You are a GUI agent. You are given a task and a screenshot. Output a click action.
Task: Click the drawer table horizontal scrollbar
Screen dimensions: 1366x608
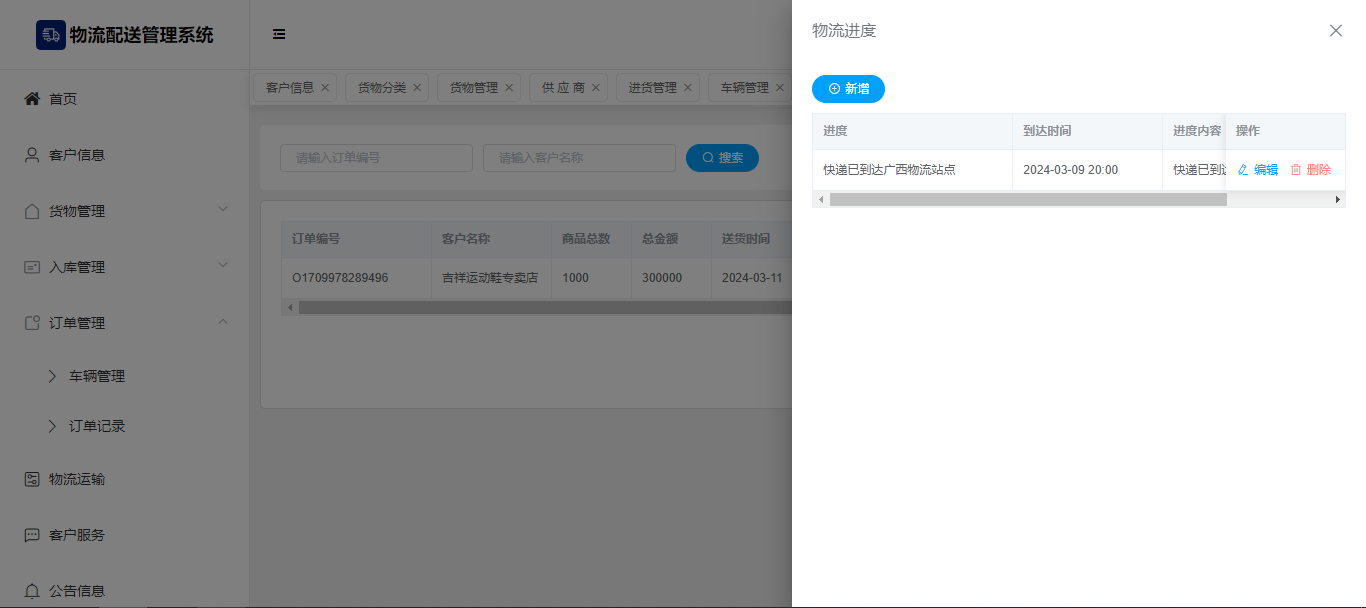coord(1027,200)
